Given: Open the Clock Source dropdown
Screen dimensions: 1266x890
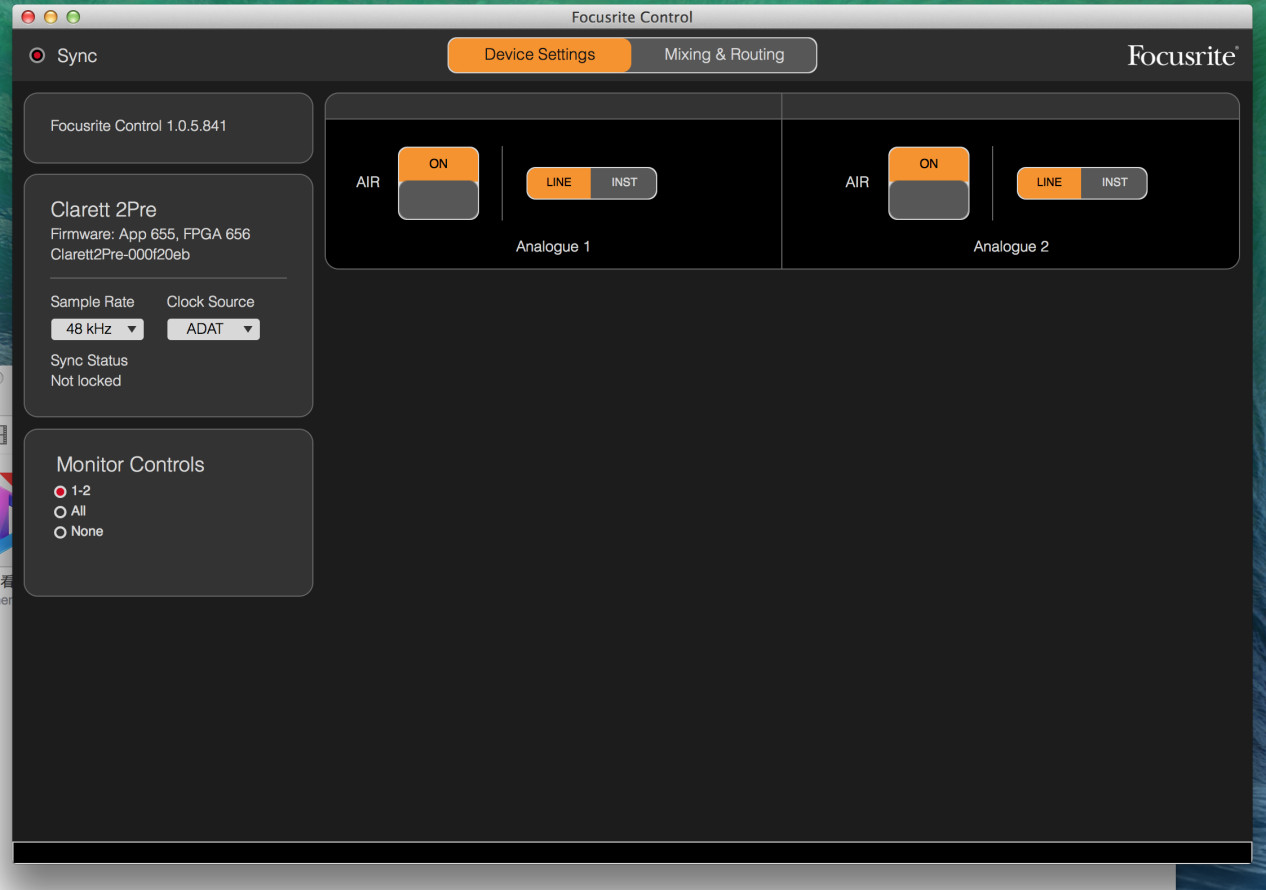Looking at the screenshot, I should (x=213, y=329).
